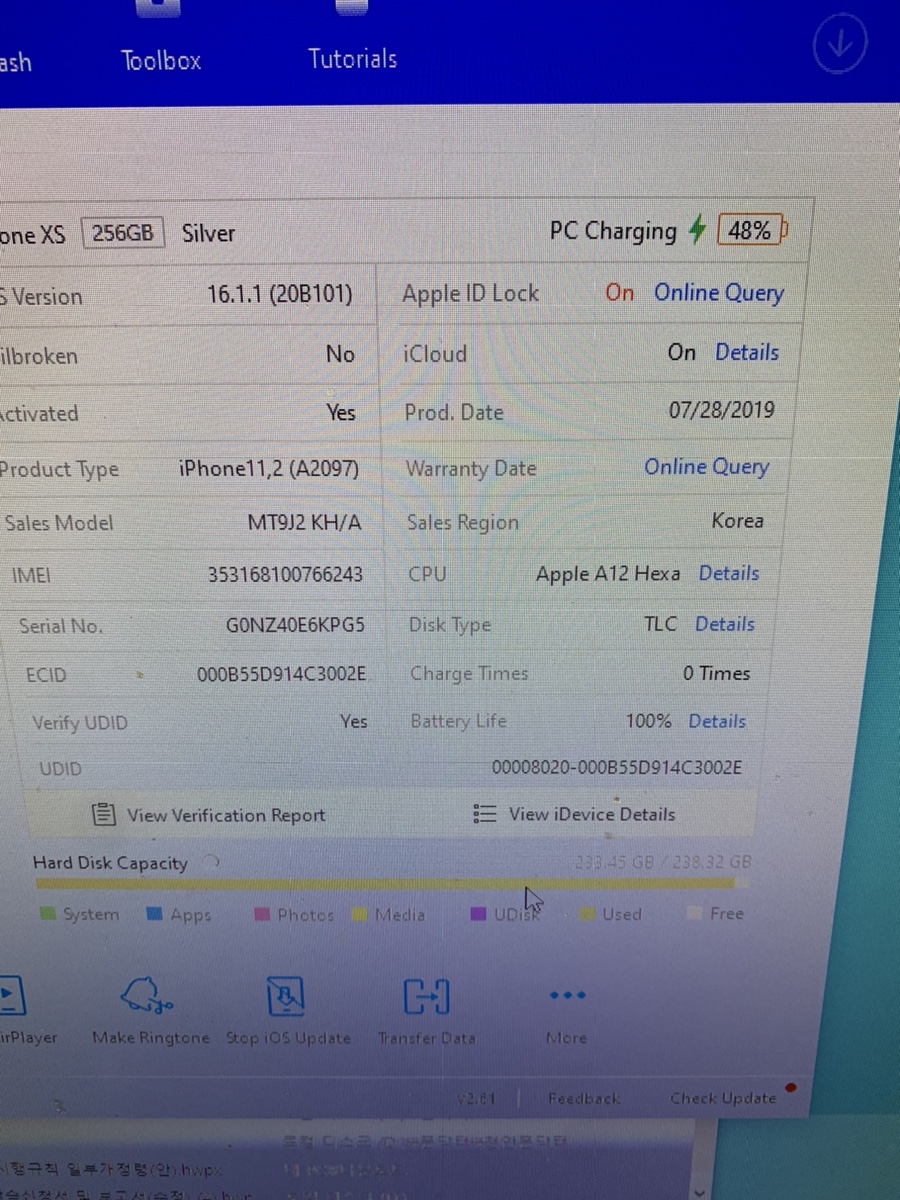Click the red Apple ID Lock On status
Screen dimensions: 900x1200
619,292
